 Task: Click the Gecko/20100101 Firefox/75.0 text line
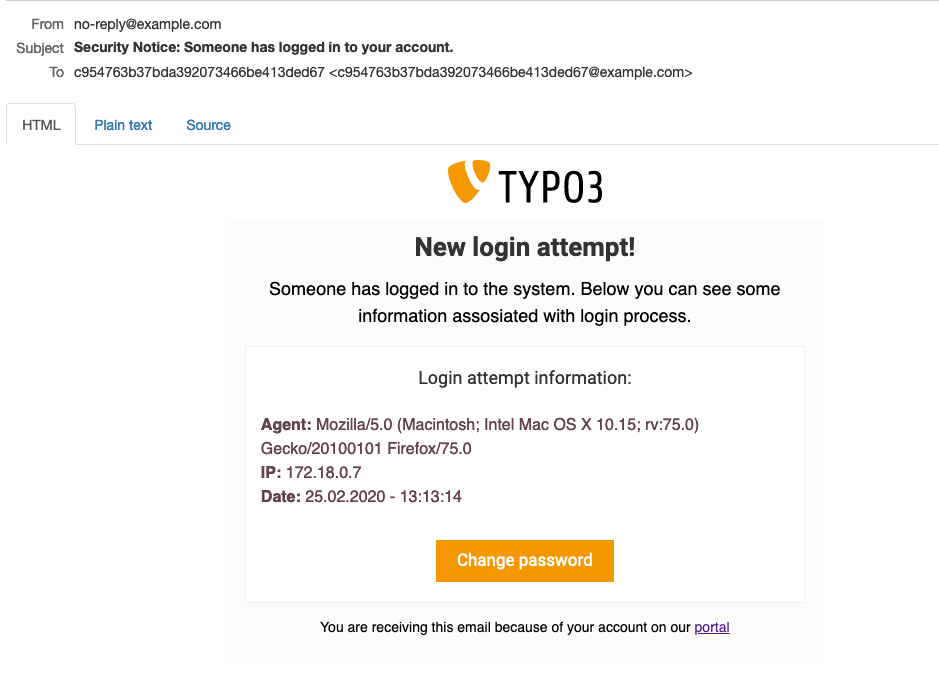click(366, 448)
